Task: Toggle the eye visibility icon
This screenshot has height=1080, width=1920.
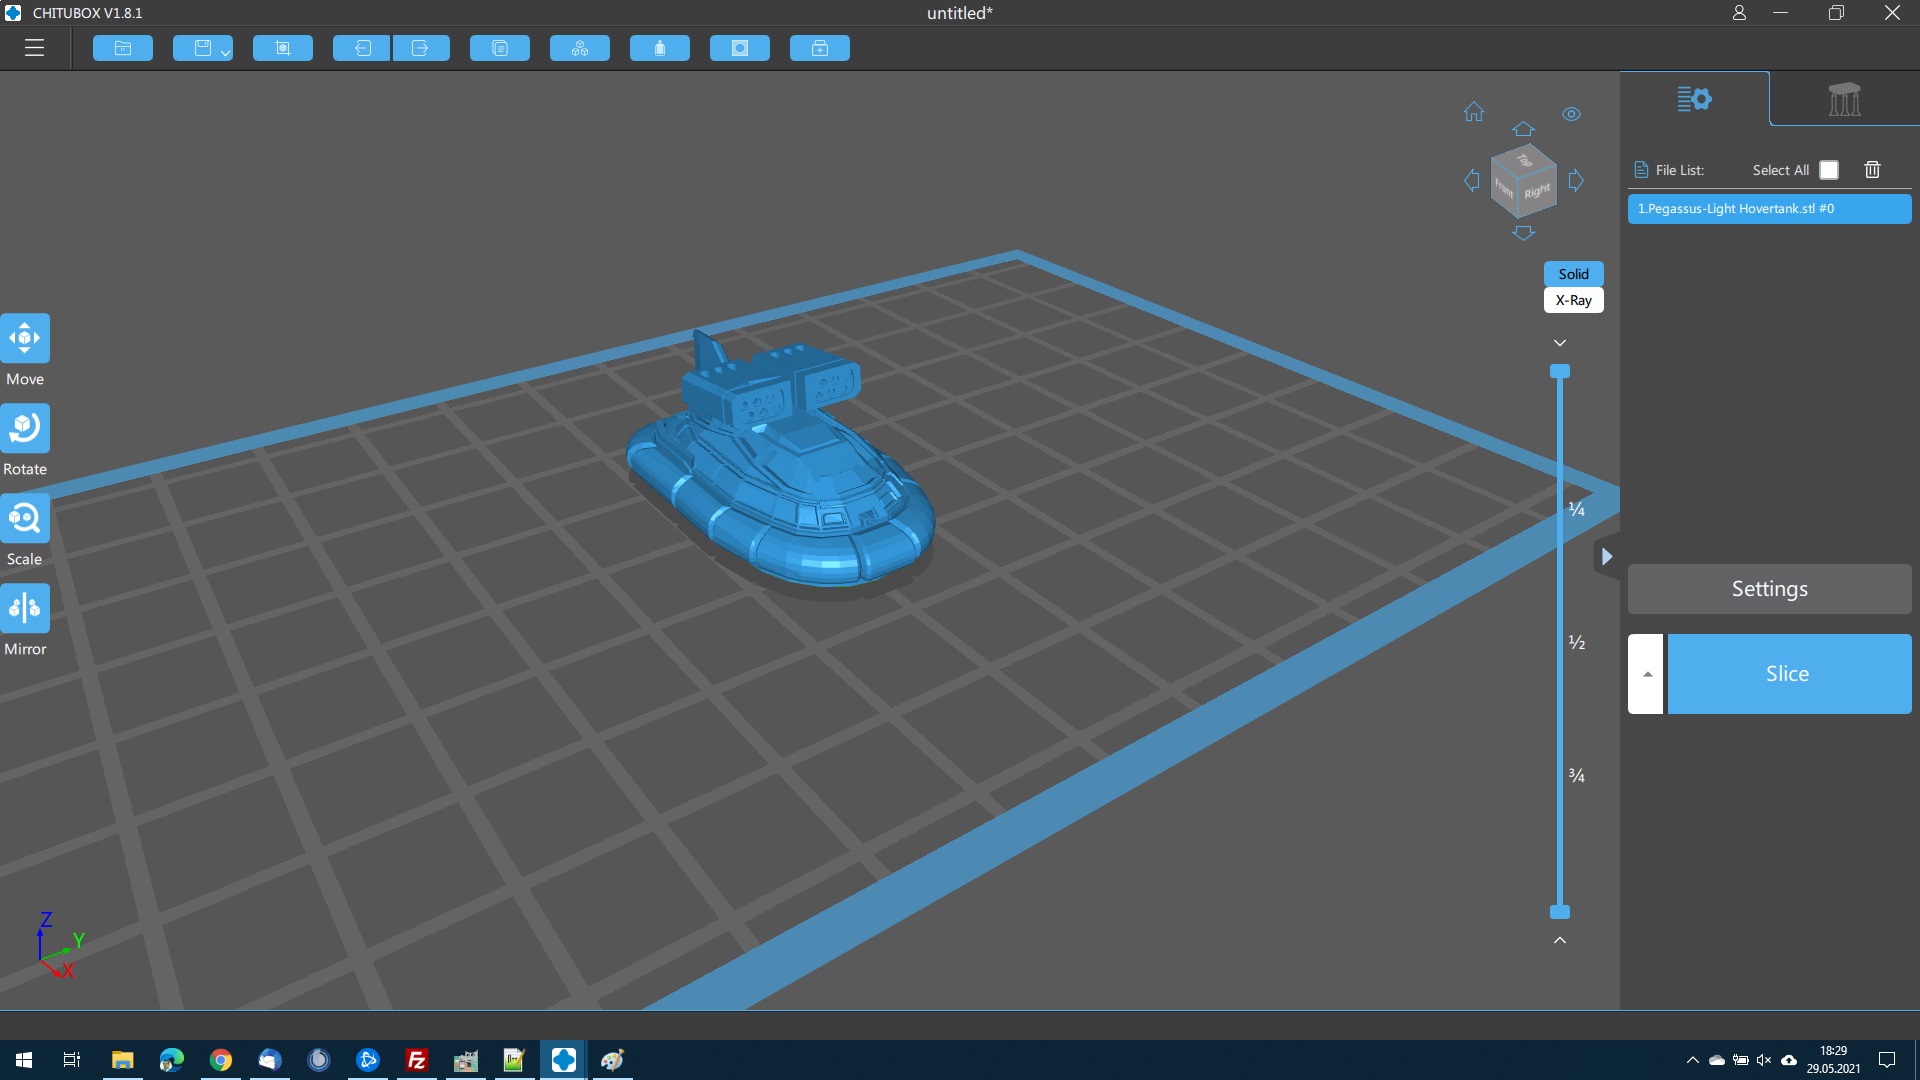Action: (1571, 114)
